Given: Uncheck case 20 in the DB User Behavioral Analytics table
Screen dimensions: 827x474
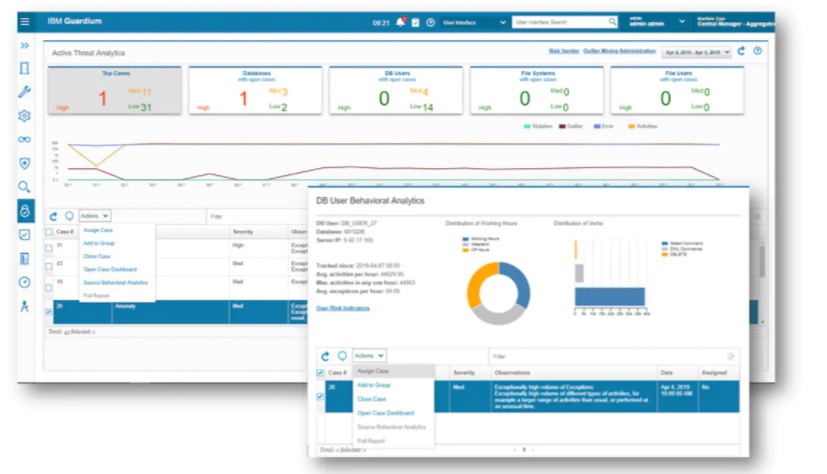Looking at the screenshot, I should pyautogui.click(x=321, y=396).
